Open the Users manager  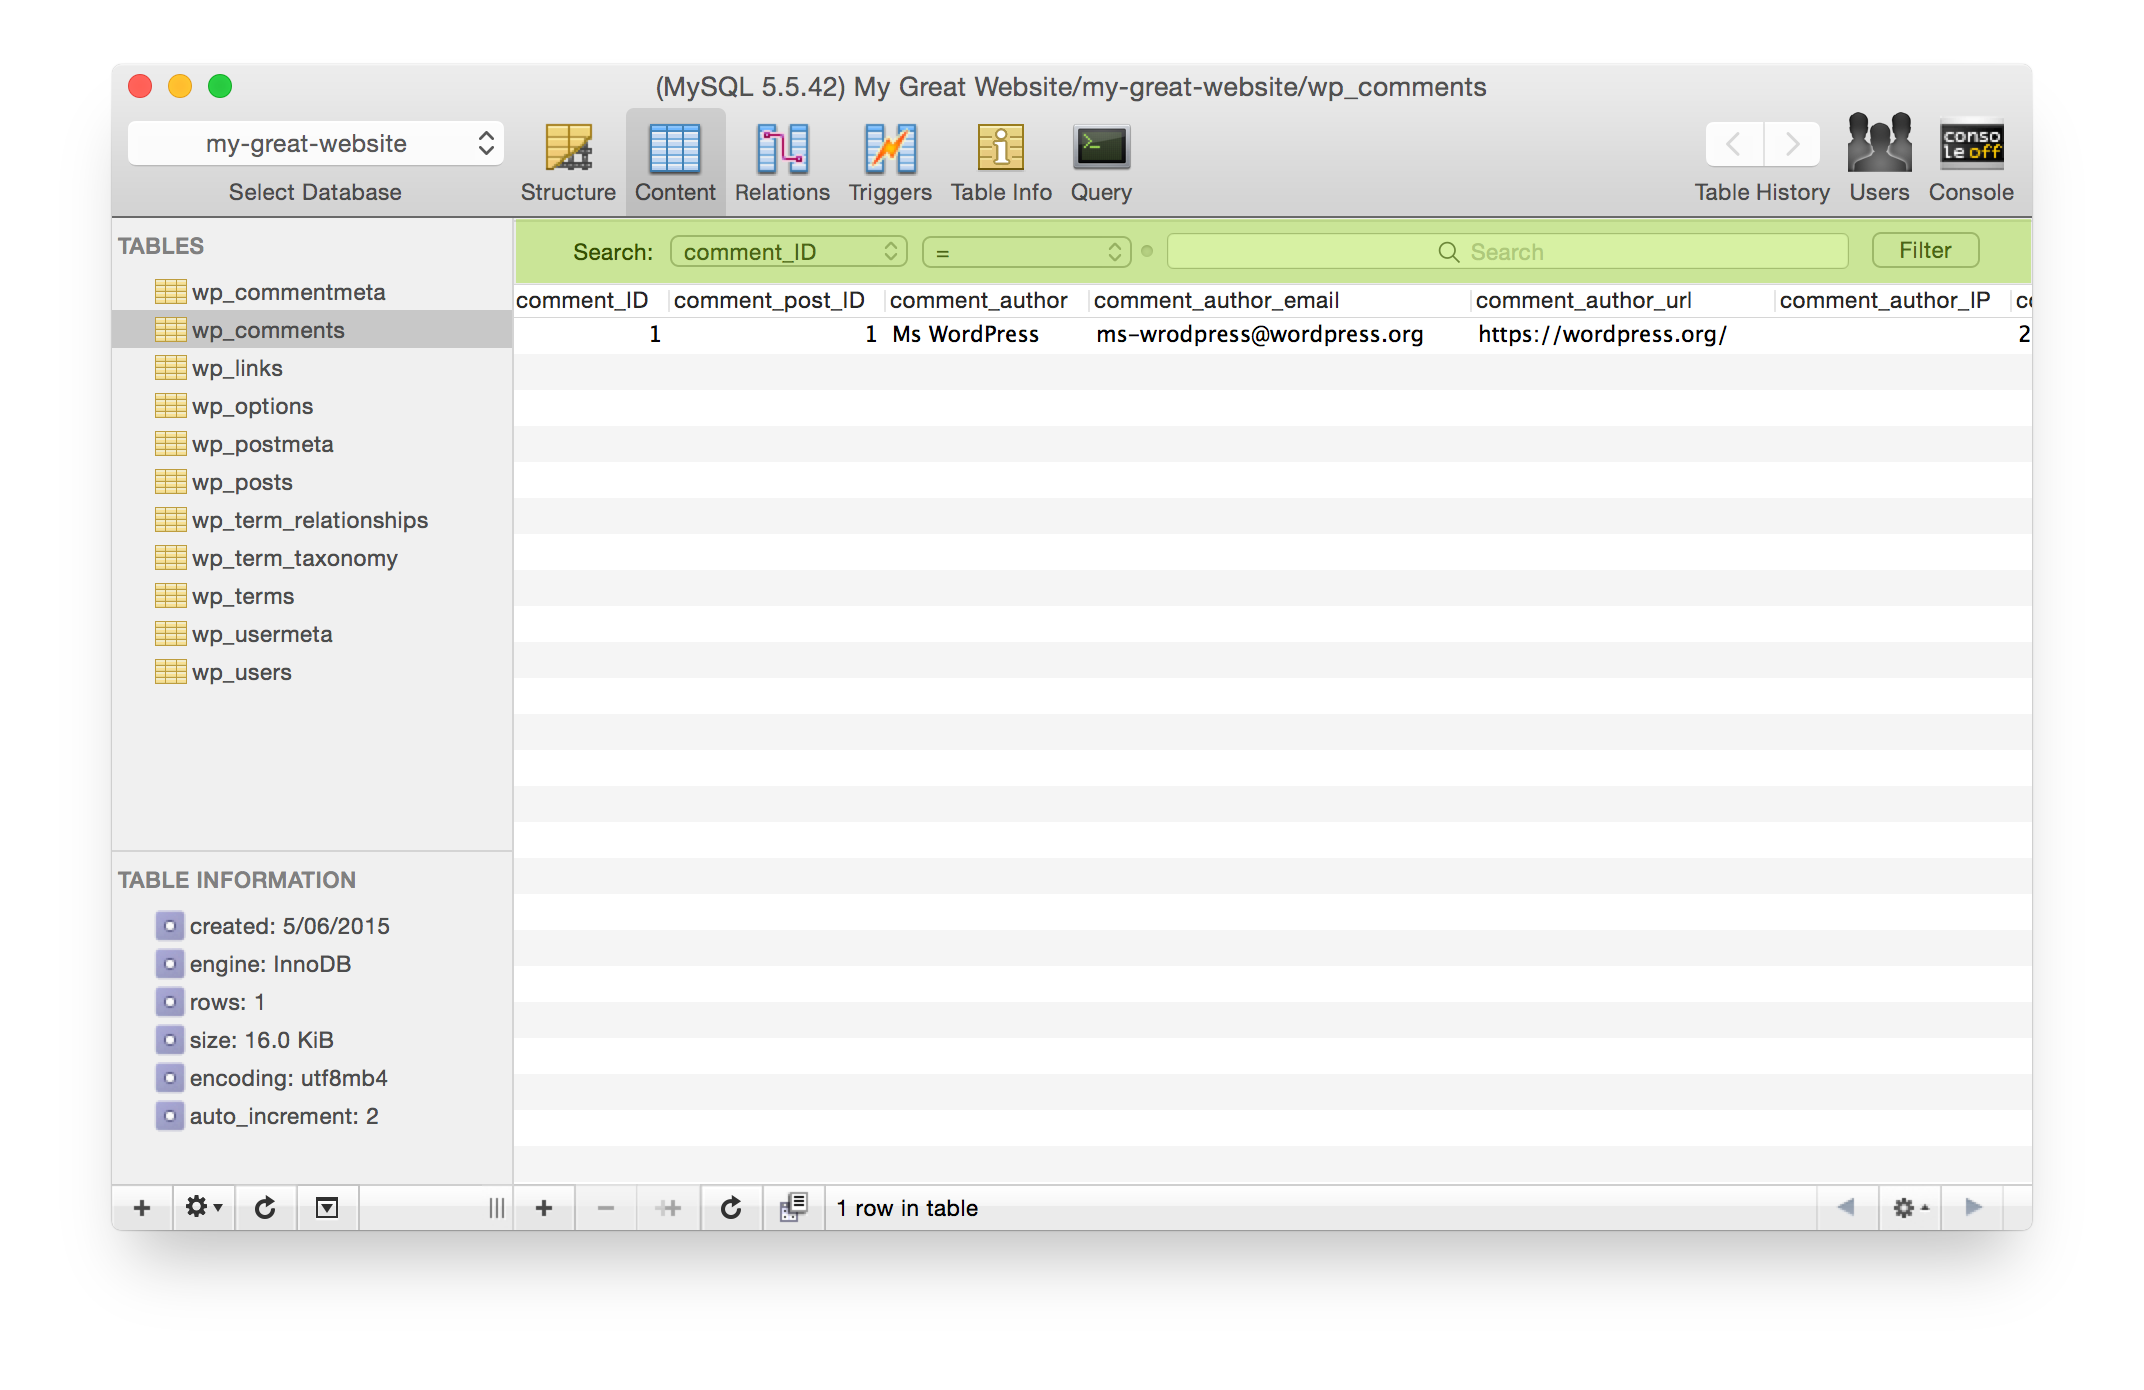pyautogui.click(x=1878, y=160)
